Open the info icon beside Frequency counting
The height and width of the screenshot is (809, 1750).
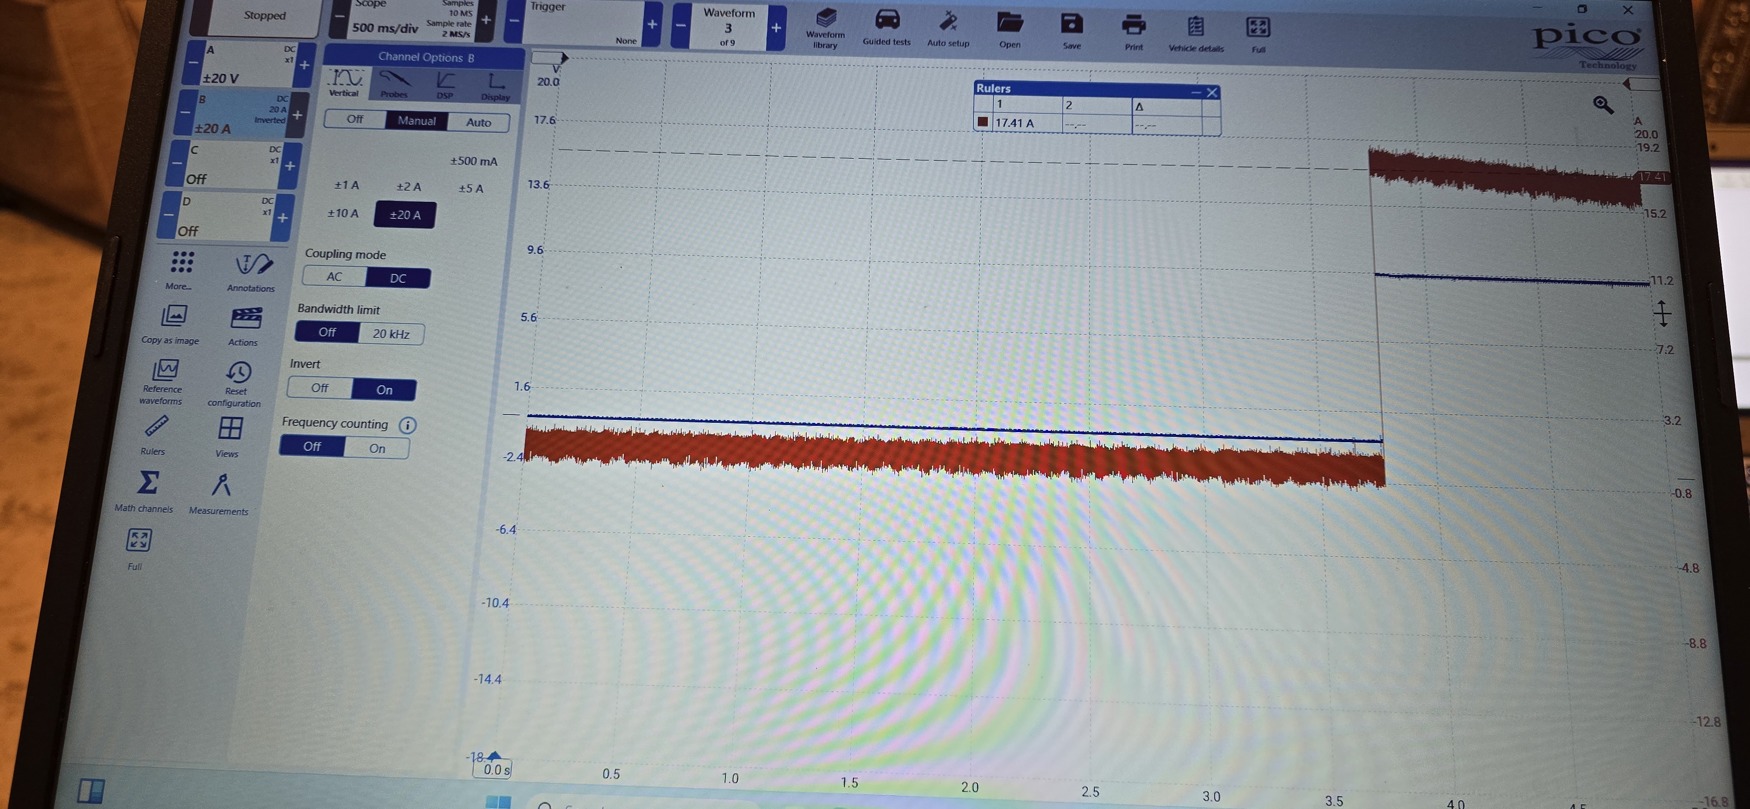(407, 425)
